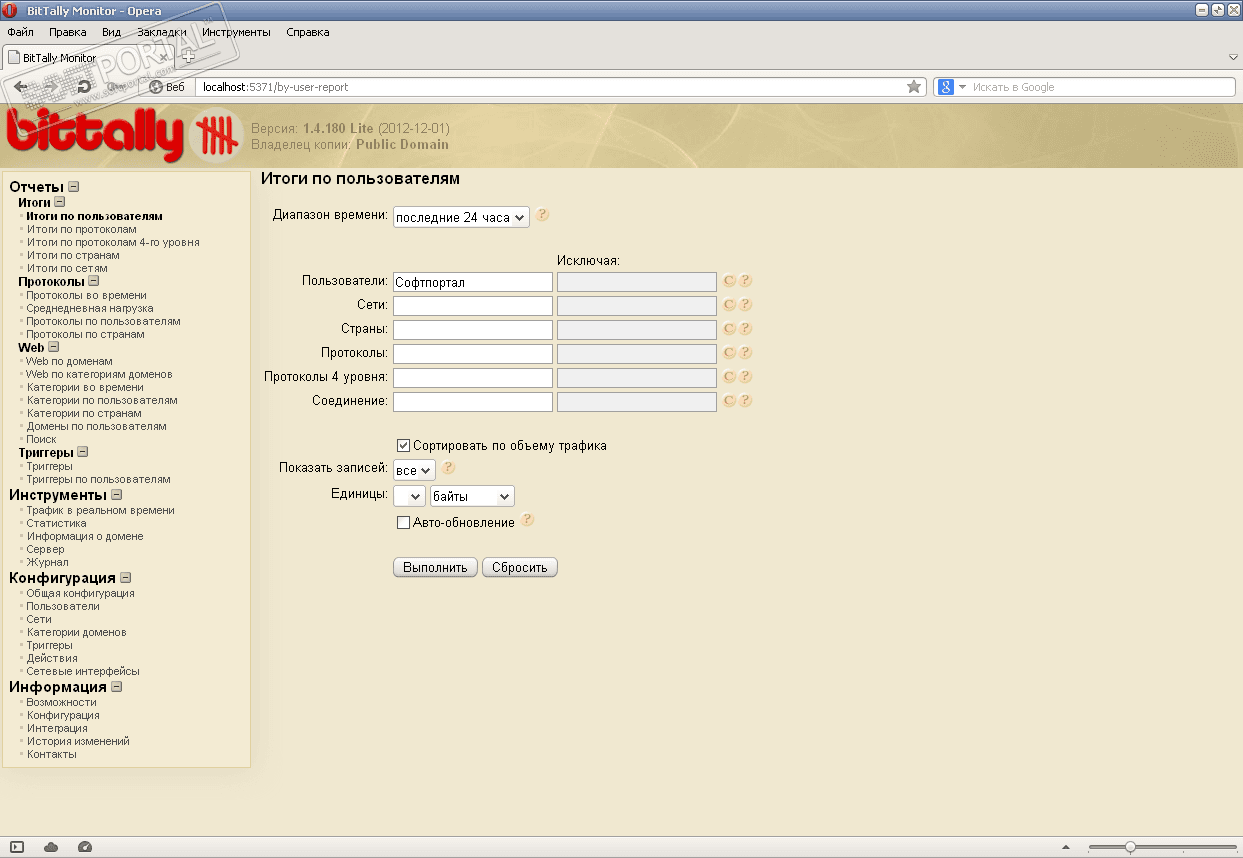Screen dimensions: 1243x858
Task: Collapse the Отчеты section
Action: click(74, 187)
